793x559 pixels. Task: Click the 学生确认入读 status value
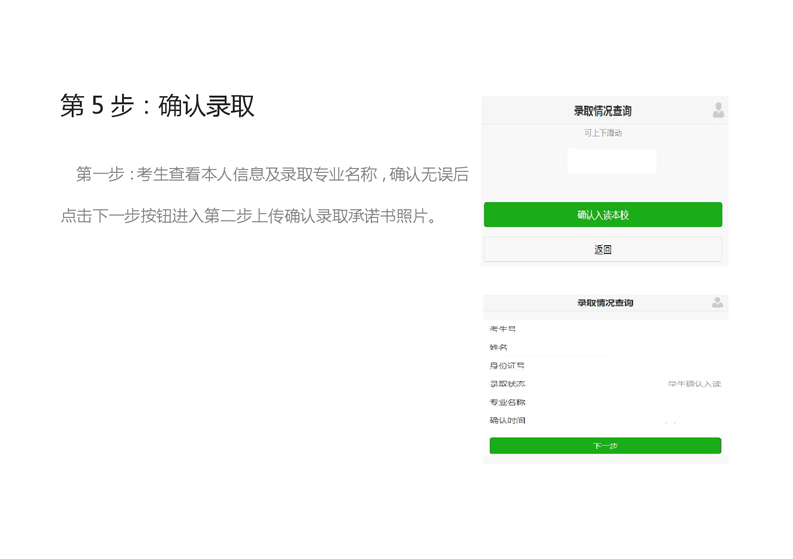[694, 384]
